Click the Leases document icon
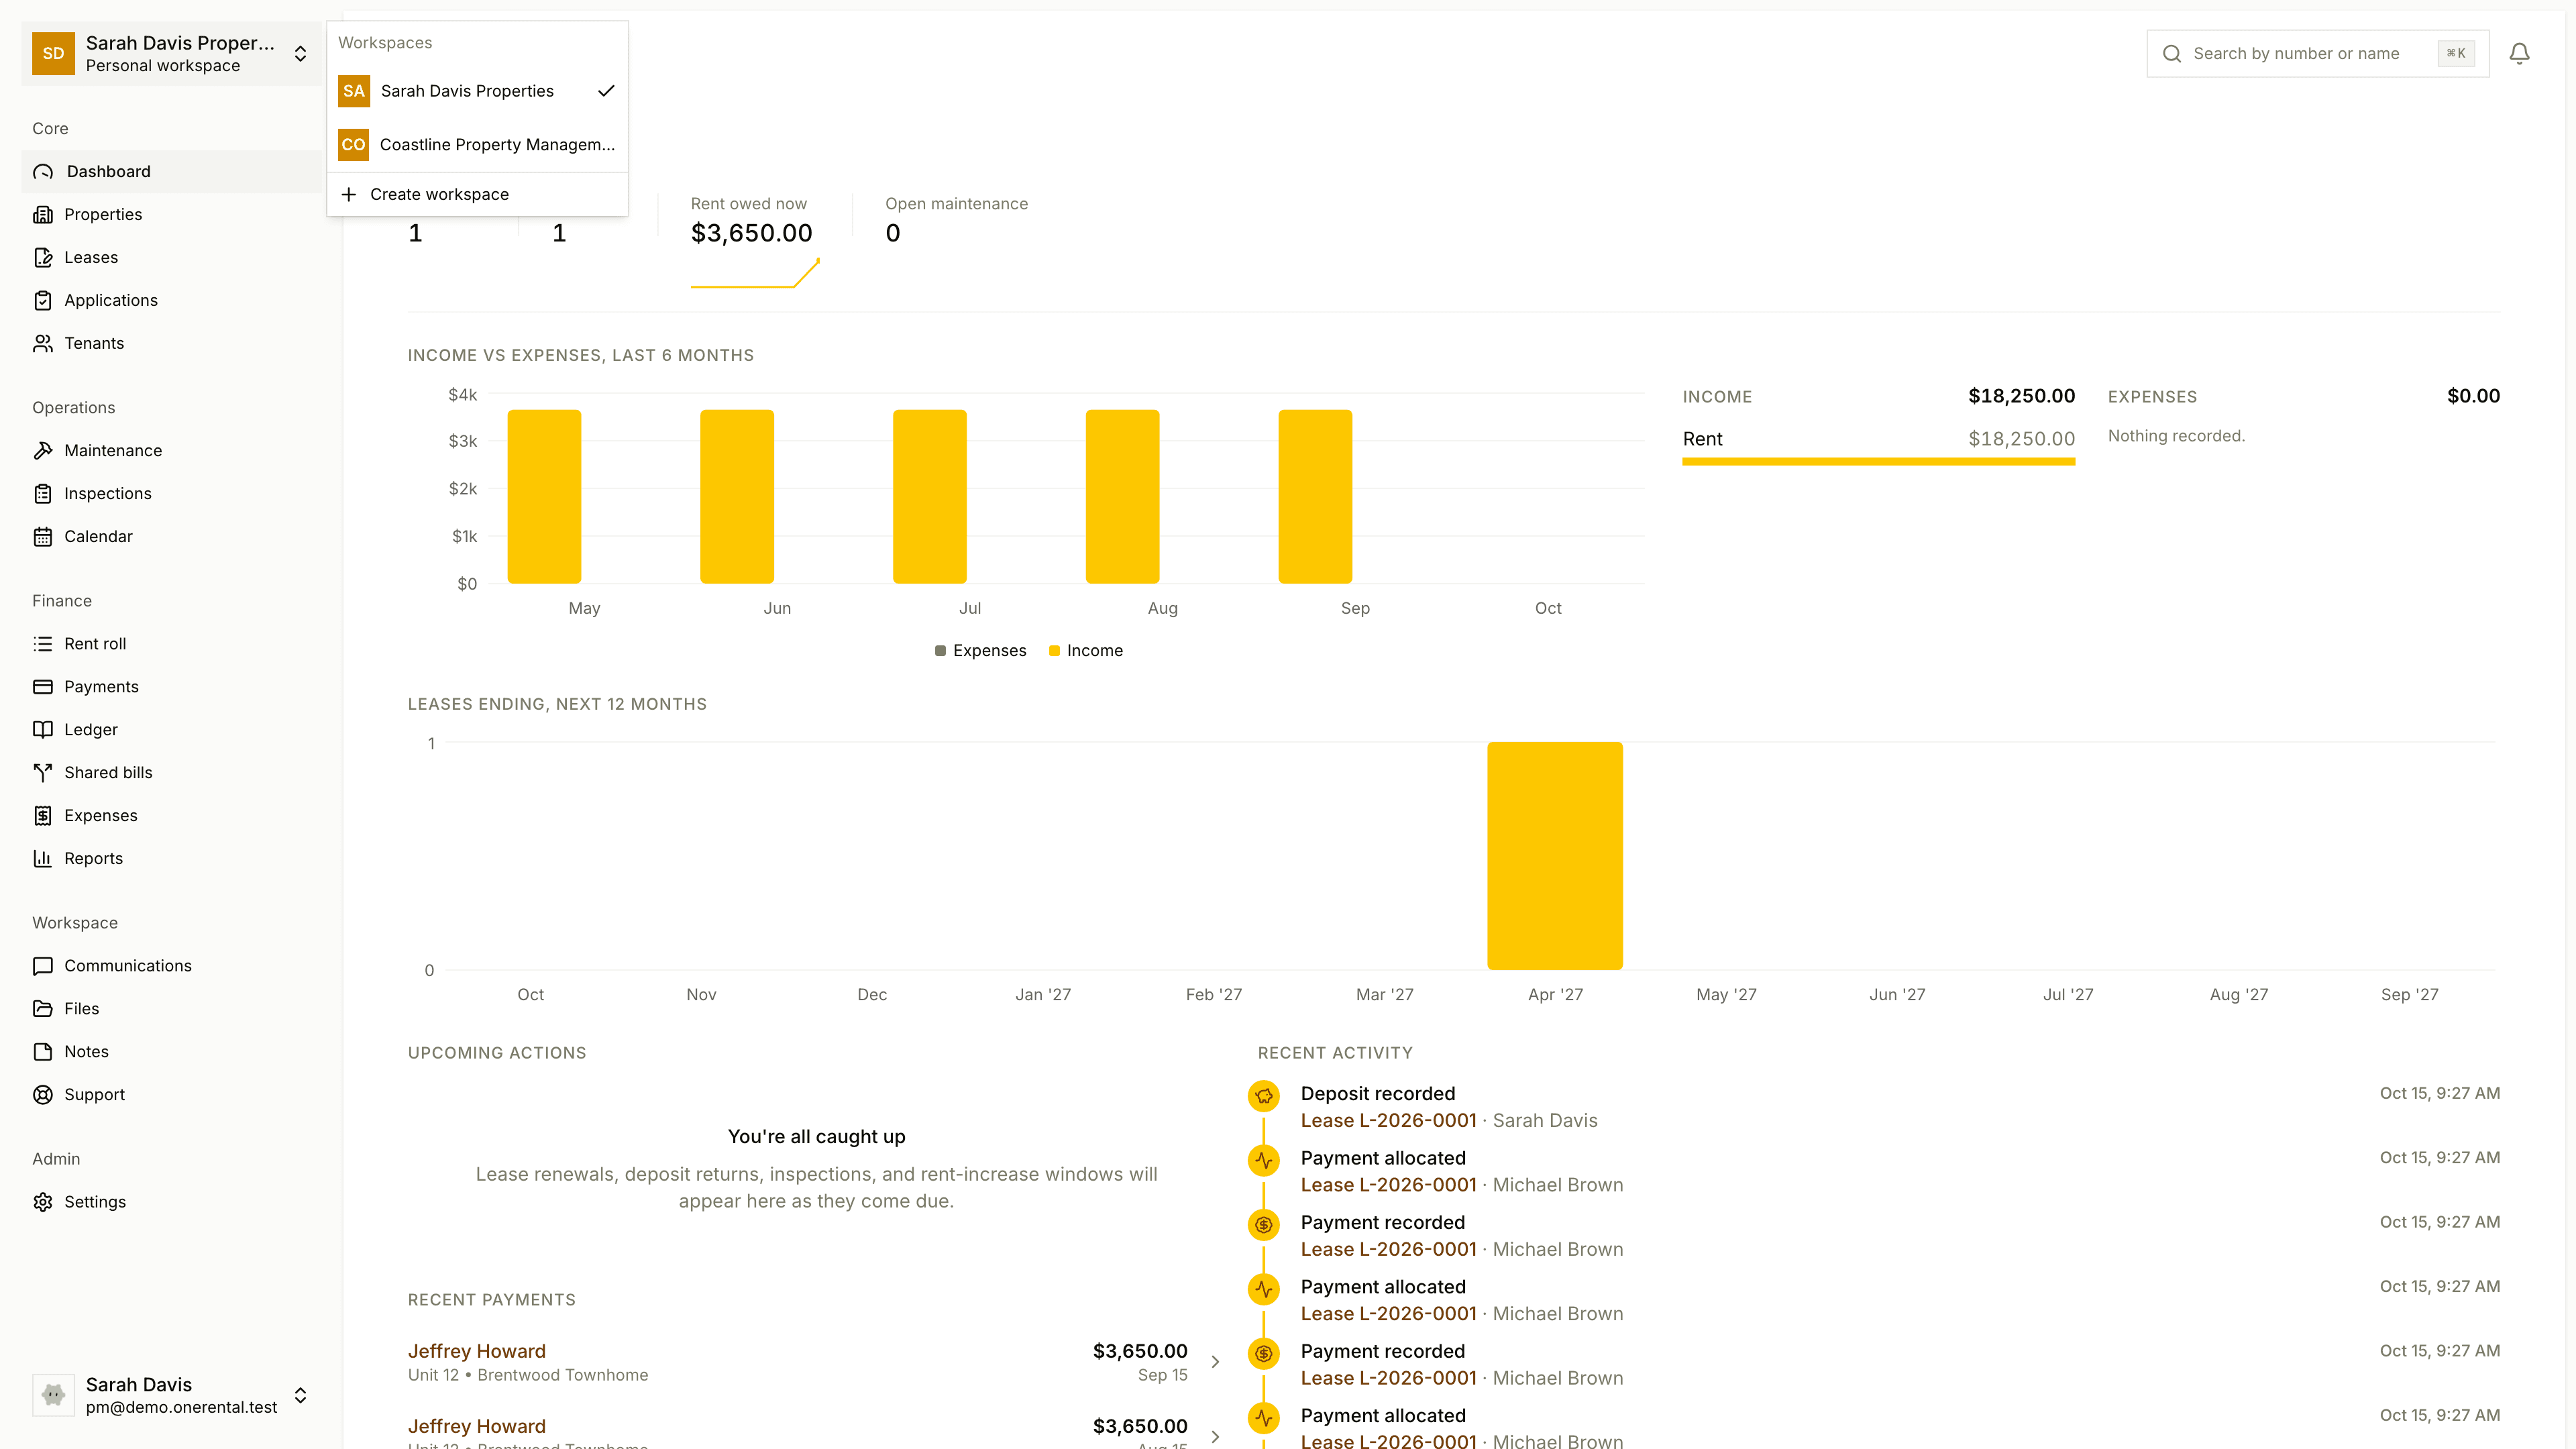 click(x=43, y=258)
